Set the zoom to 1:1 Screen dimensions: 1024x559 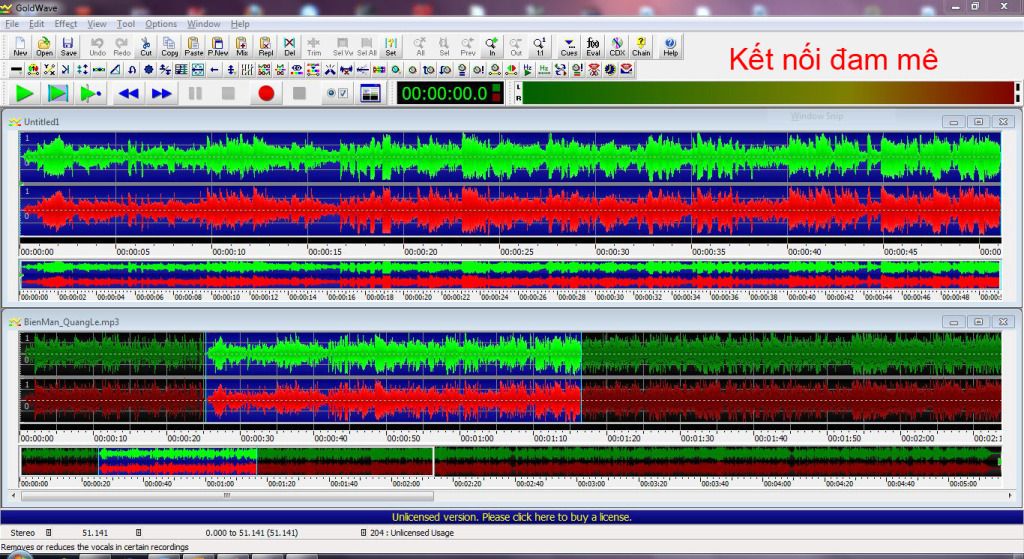[539, 46]
